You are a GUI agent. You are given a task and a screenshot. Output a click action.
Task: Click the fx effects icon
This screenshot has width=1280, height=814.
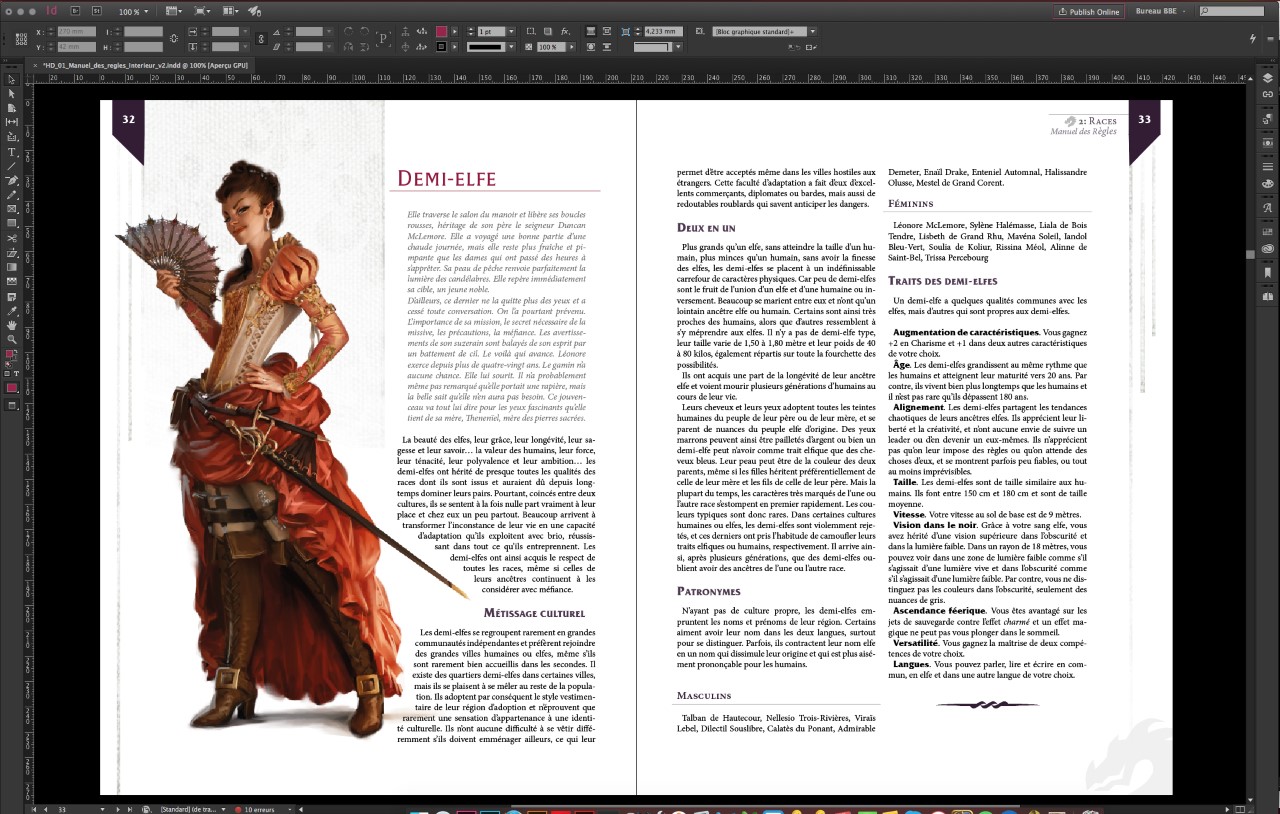(x=566, y=32)
